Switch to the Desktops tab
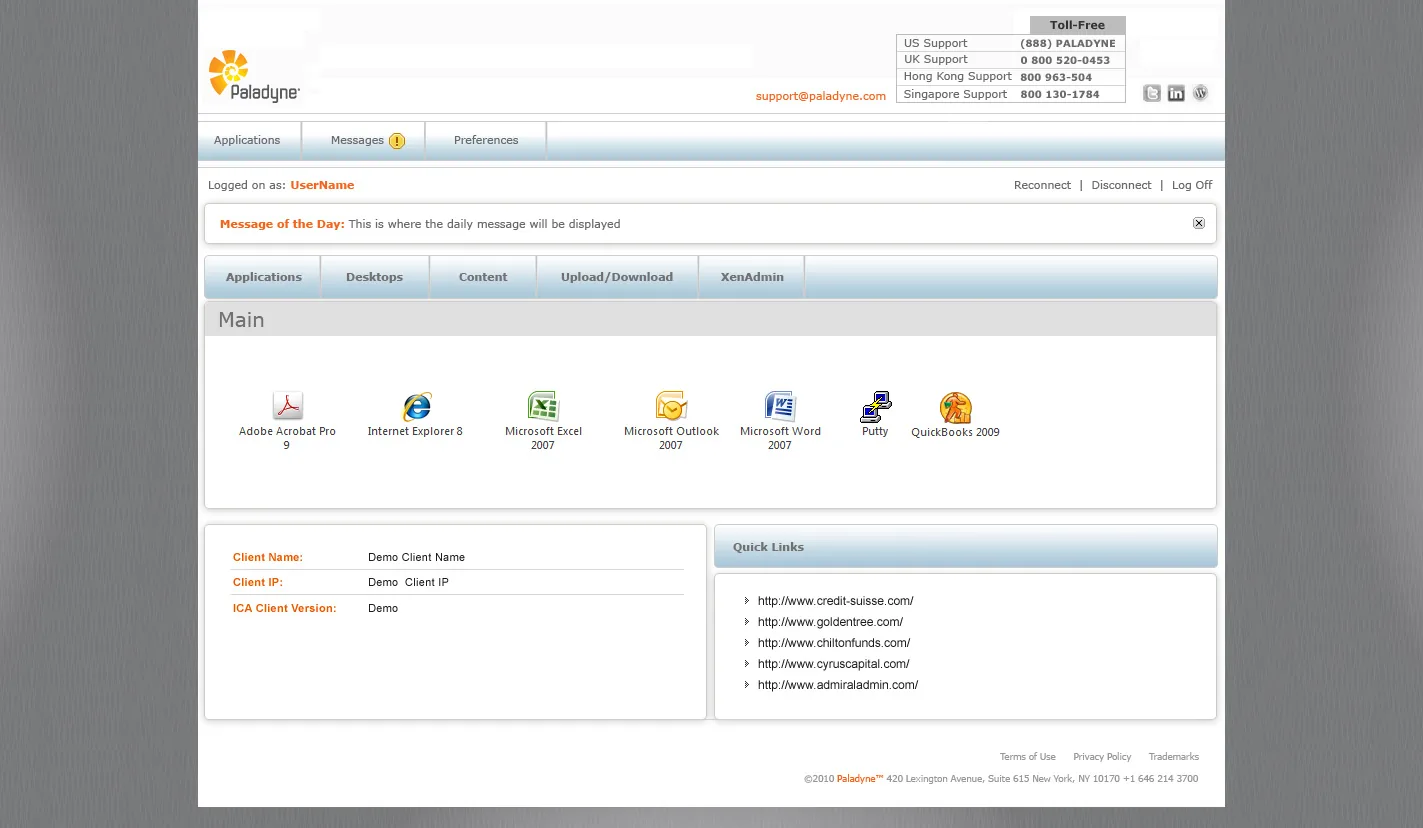The width and height of the screenshot is (1423, 828). (x=375, y=277)
